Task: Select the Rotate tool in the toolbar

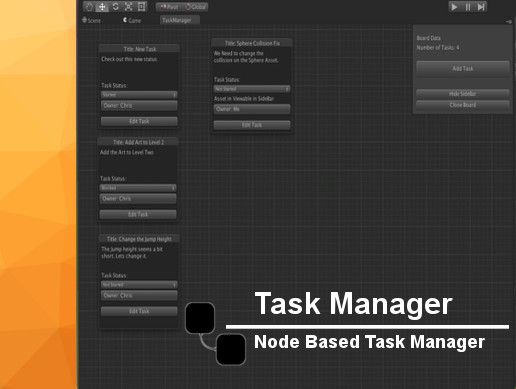Action: 115,7
